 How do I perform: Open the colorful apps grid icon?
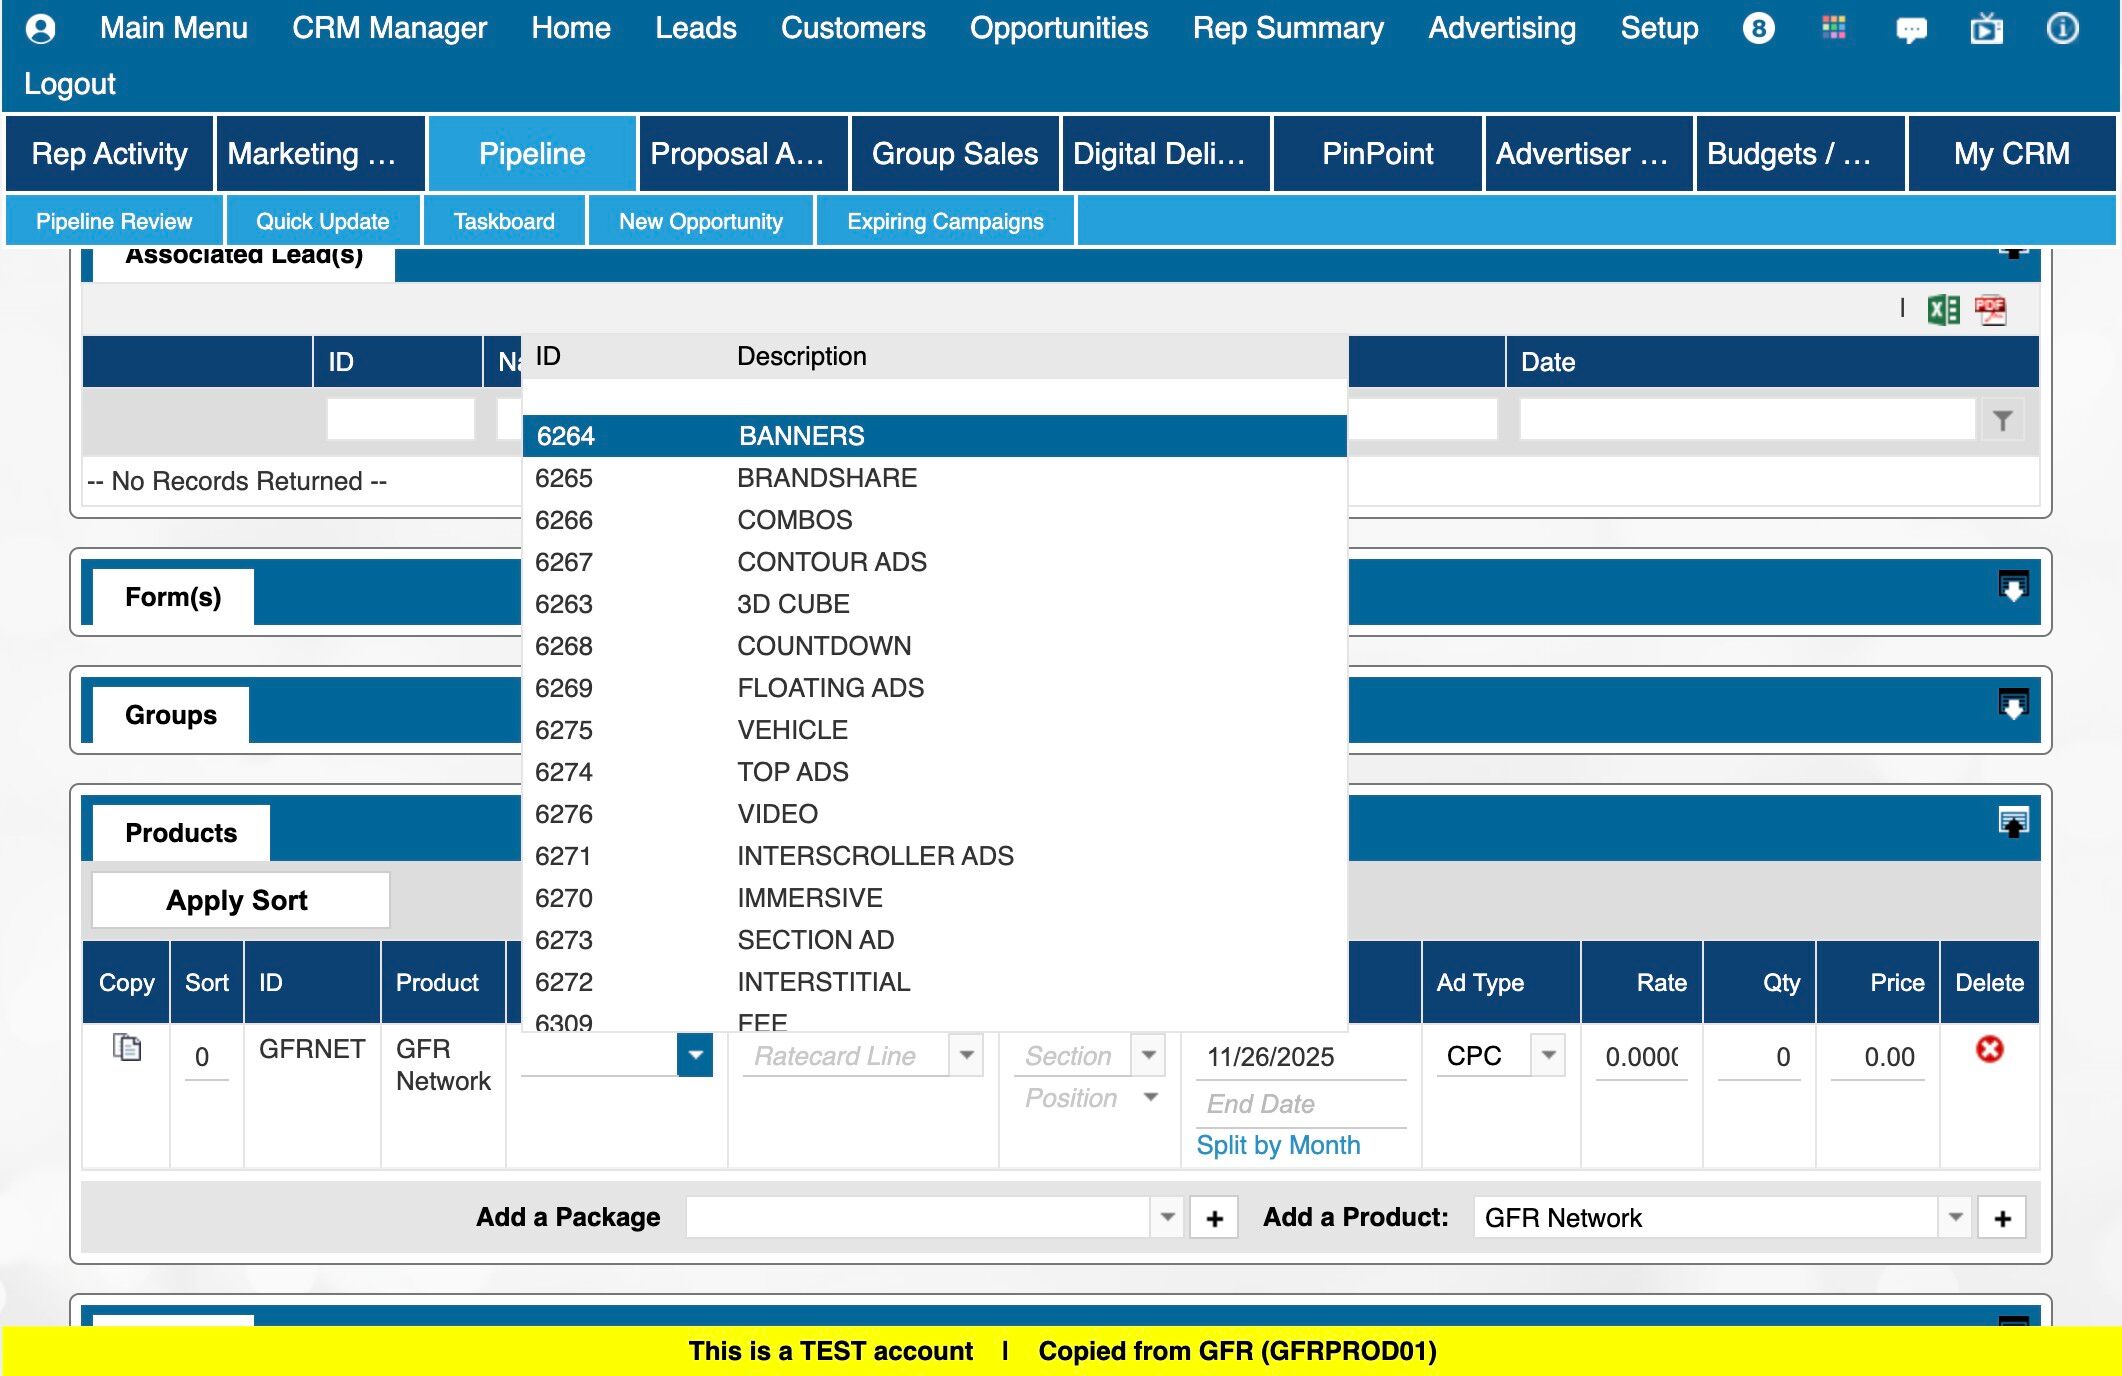(1834, 28)
